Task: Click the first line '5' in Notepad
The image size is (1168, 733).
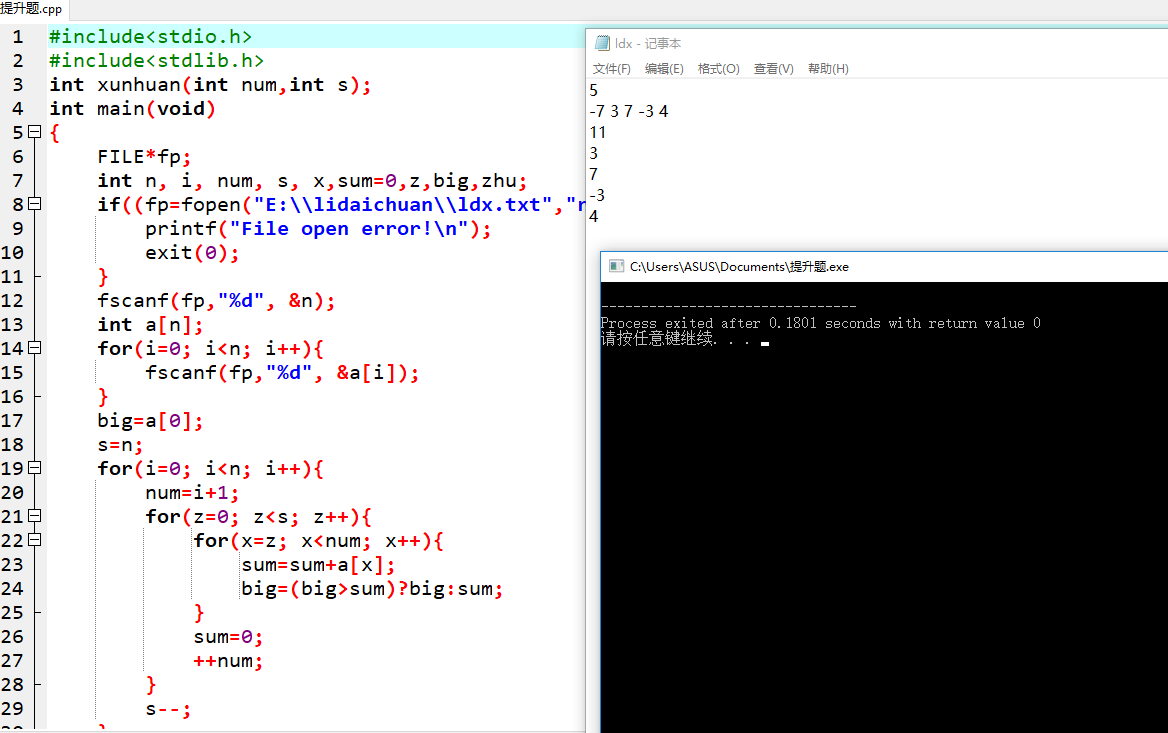Action: pyautogui.click(x=594, y=90)
